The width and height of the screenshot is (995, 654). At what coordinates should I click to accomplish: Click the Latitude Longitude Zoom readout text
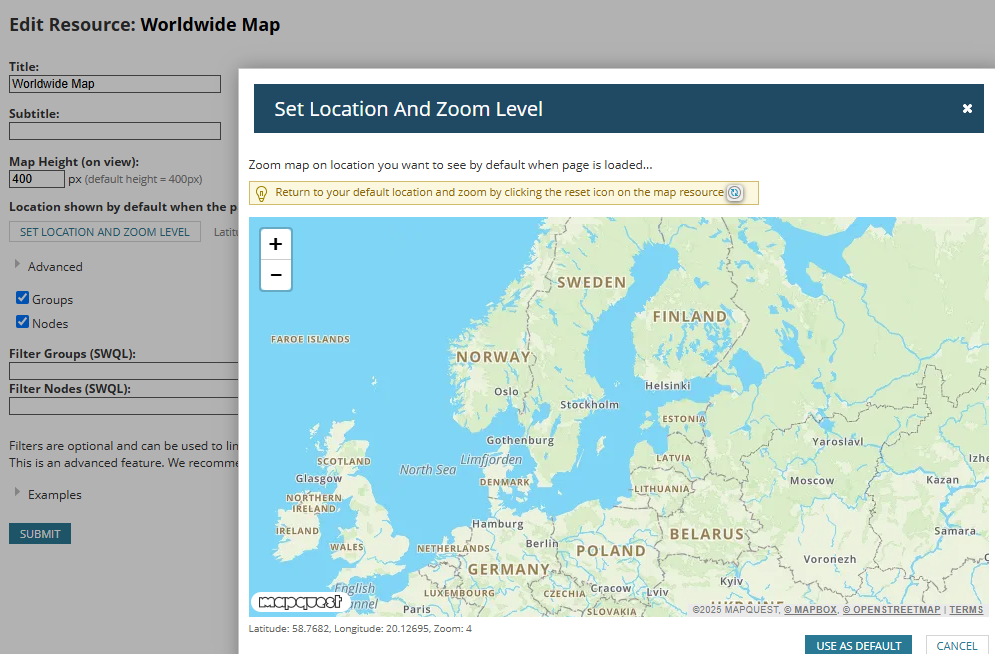360,629
